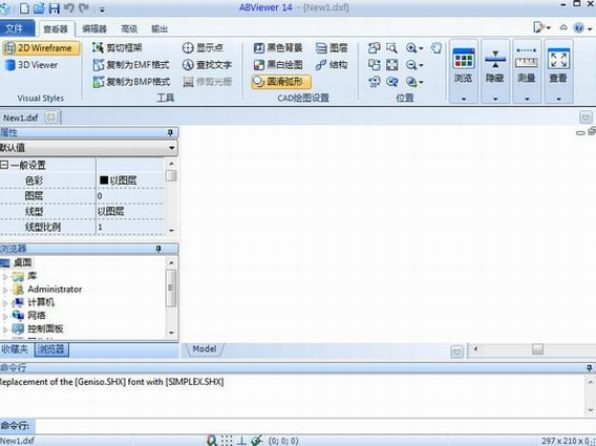The width and height of the screenshot is (596, 446).
Task: Close the New1.dxf document tab
Action: click(x=51, y=117)
